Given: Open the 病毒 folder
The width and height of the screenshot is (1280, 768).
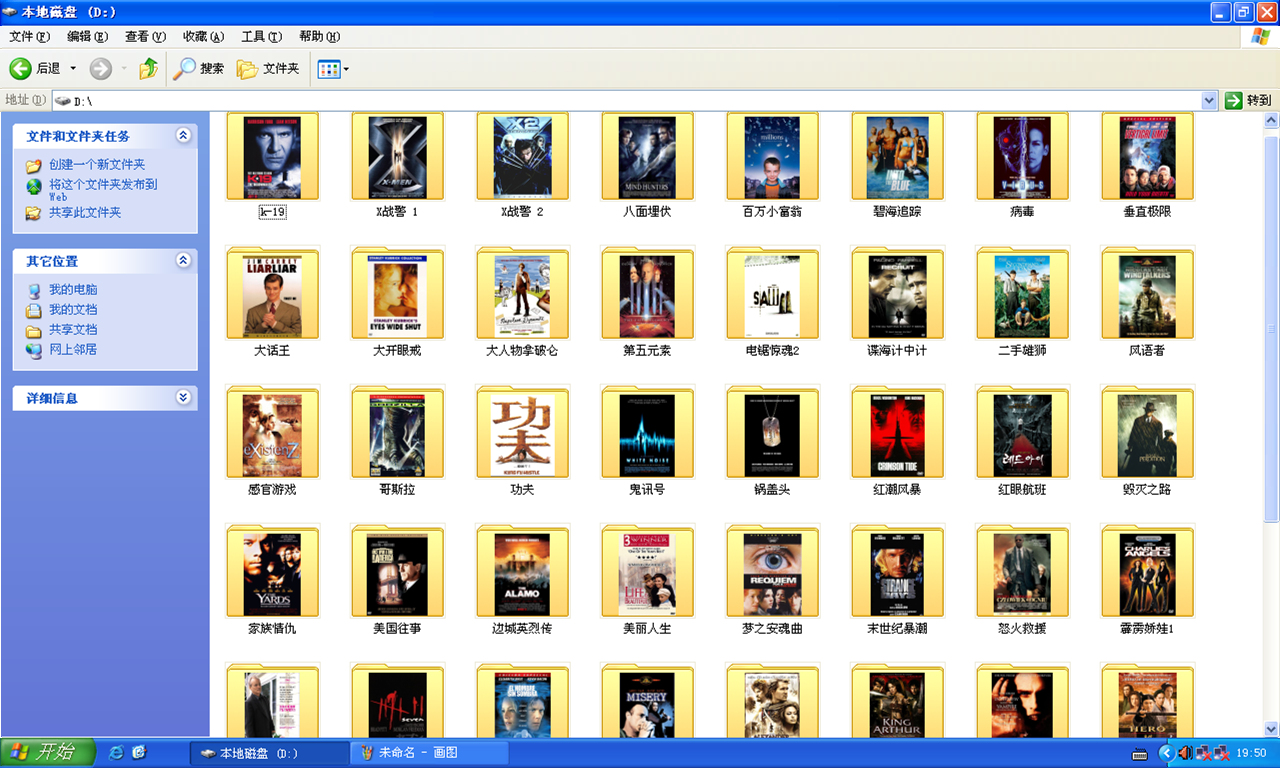Looking at the screenshot, I should point(1022,157).
